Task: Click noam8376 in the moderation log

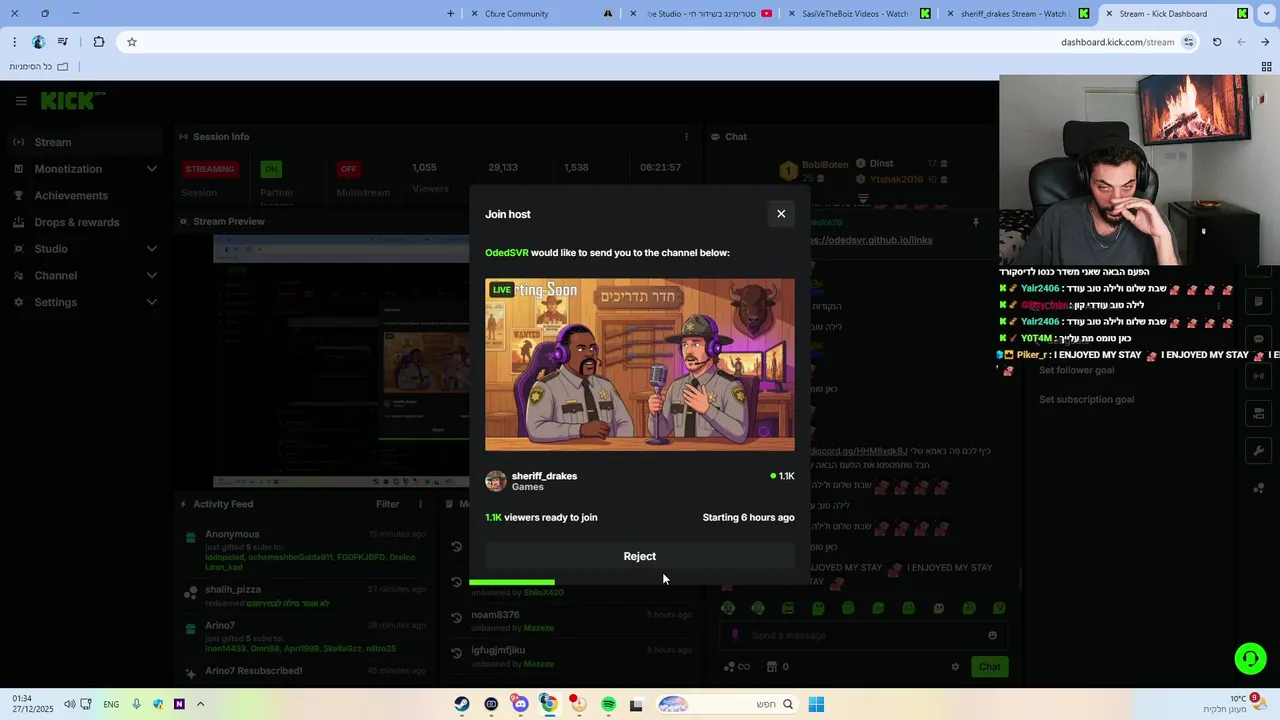Action: tap(495, 615)
